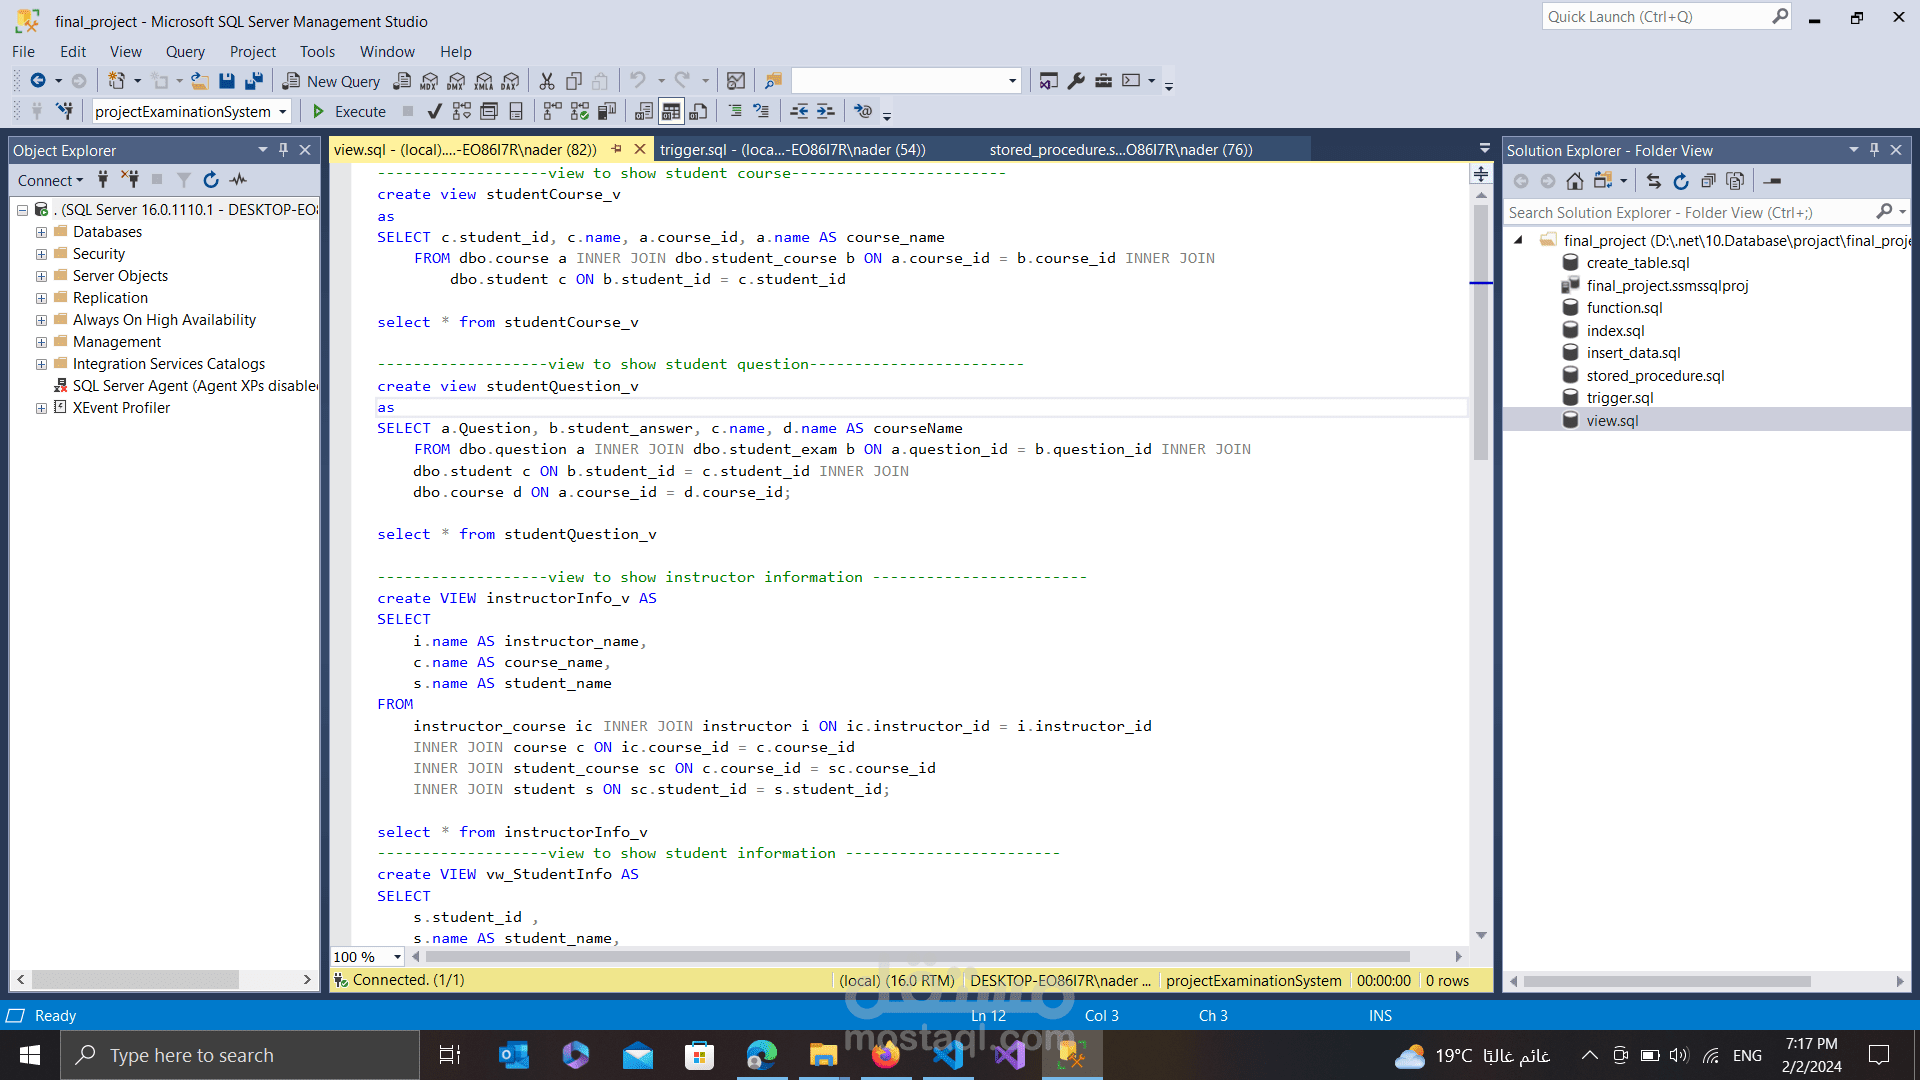
Task: Click the Save All icon
Action: [254, 81]
